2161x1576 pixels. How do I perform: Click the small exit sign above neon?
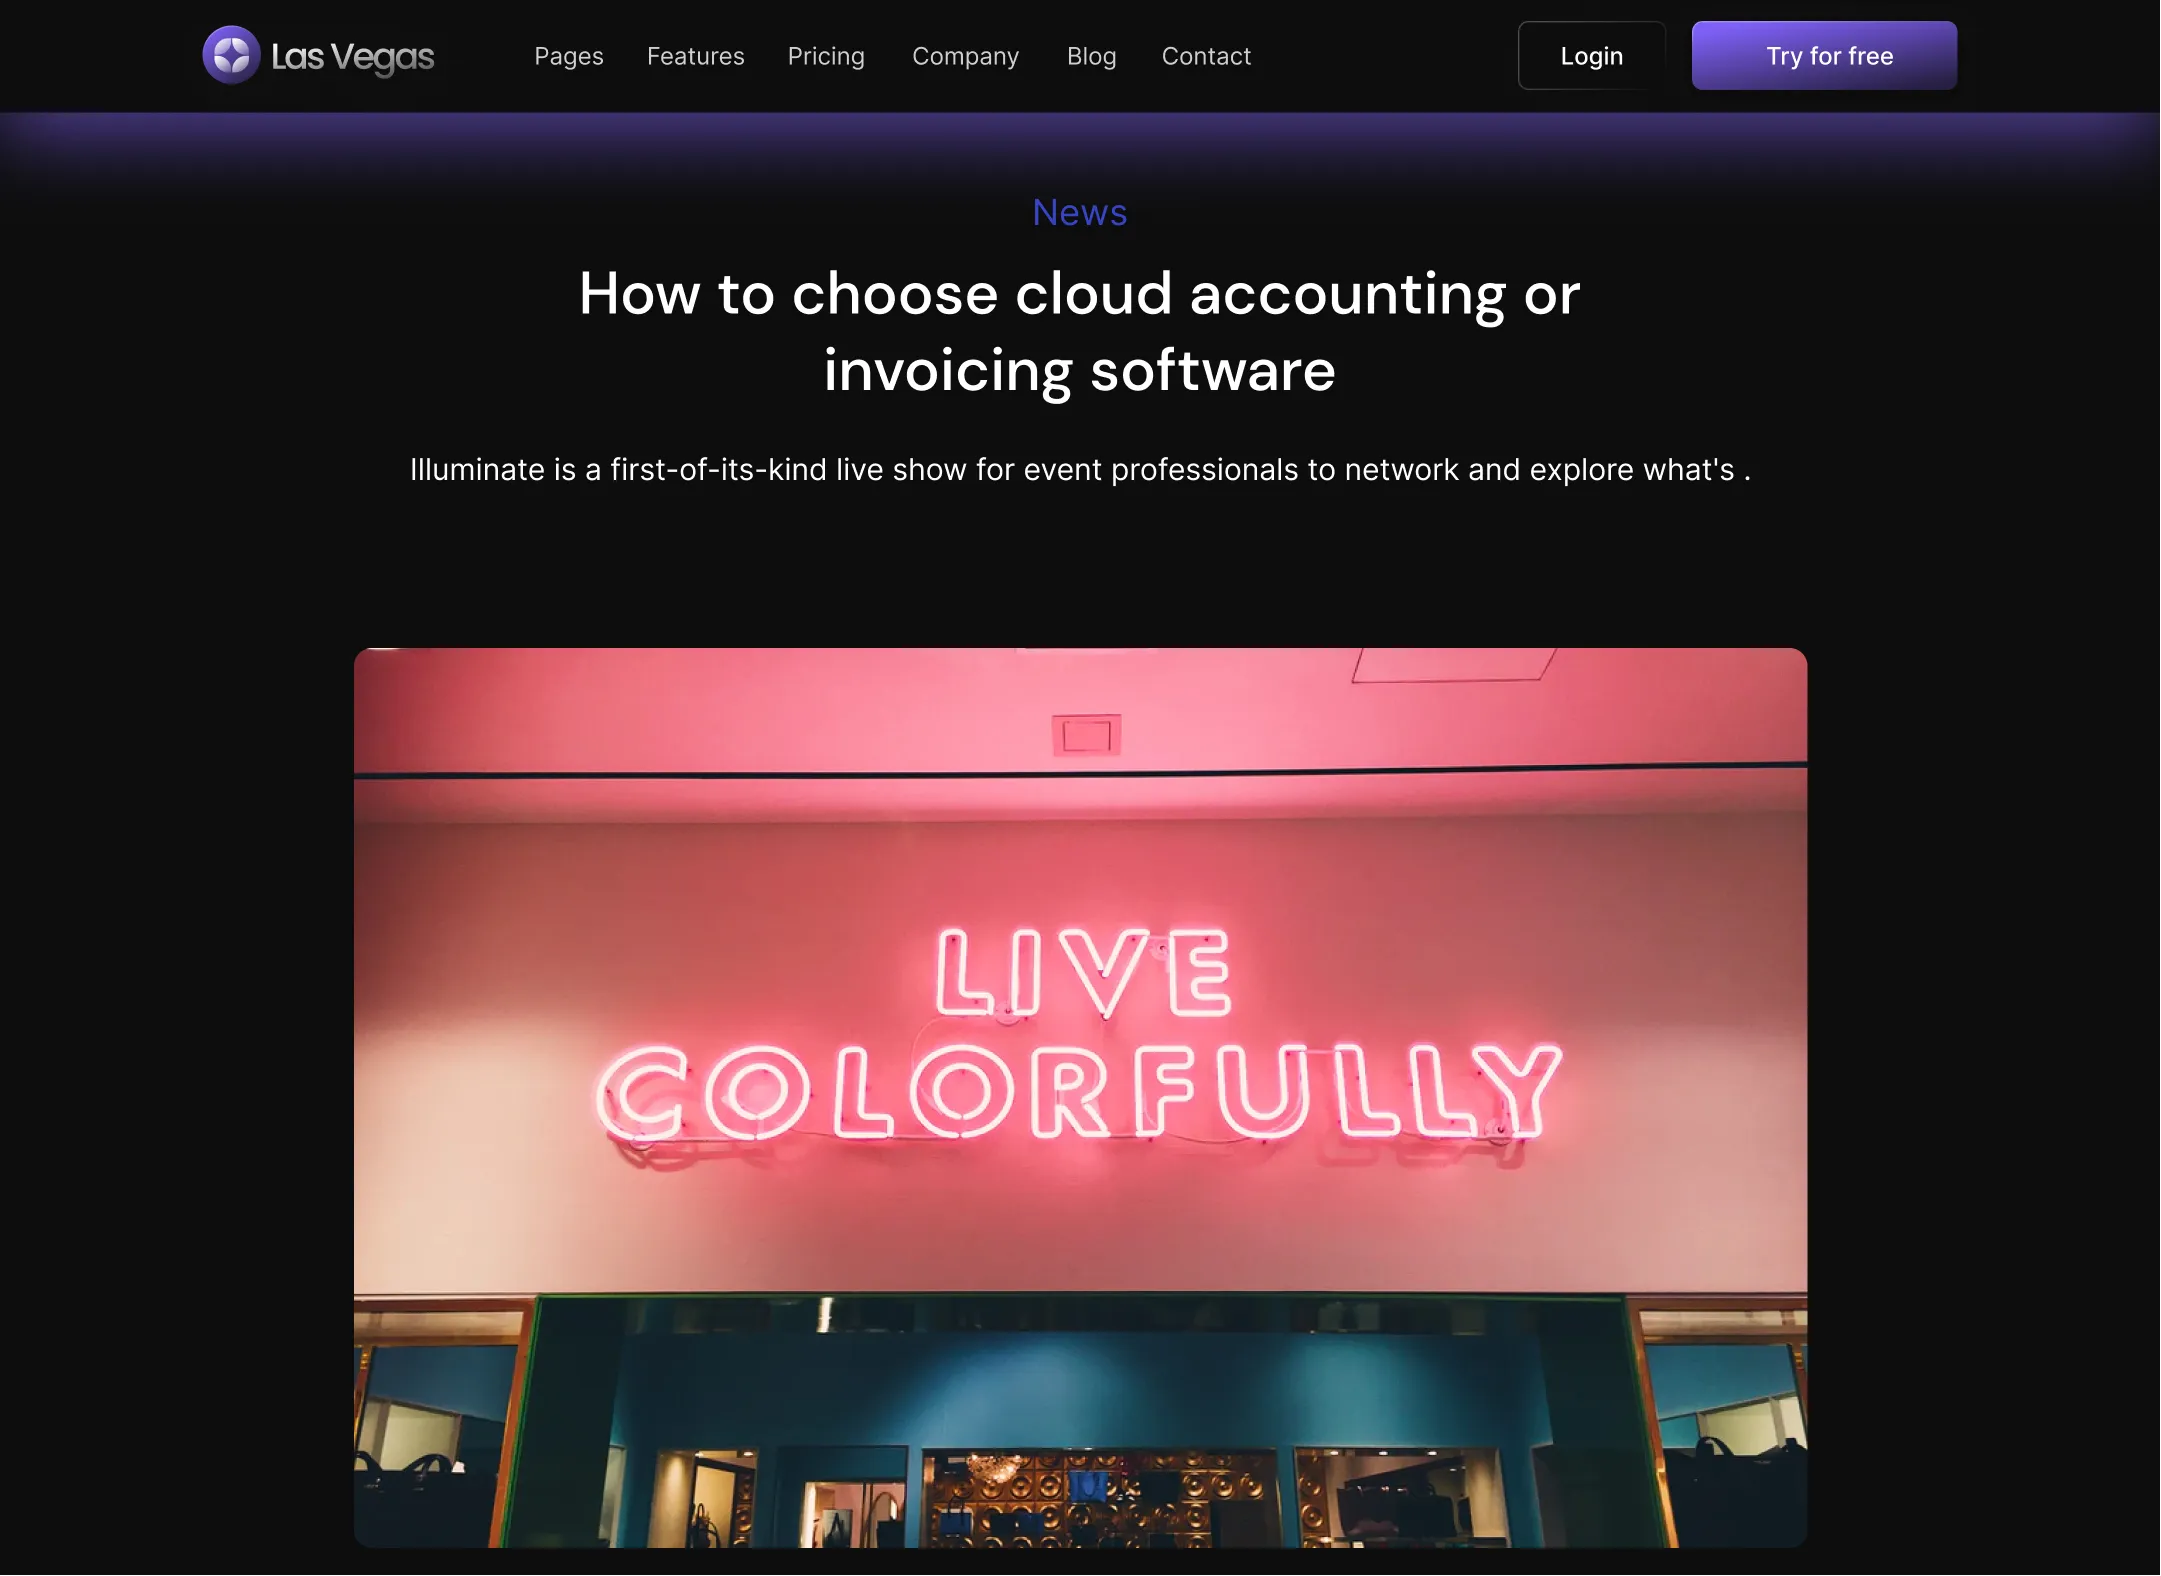[1086, 736]
